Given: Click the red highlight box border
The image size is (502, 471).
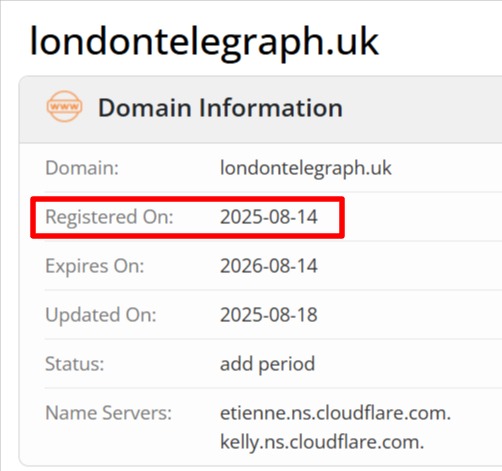Looking at the screenshot, I should click(187, 199).
